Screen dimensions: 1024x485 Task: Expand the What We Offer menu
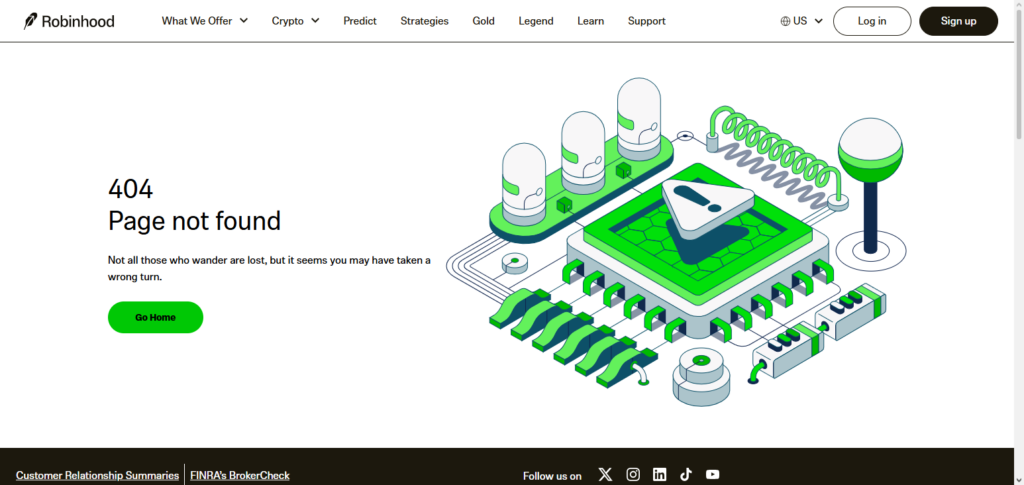[x=204, y=21]
